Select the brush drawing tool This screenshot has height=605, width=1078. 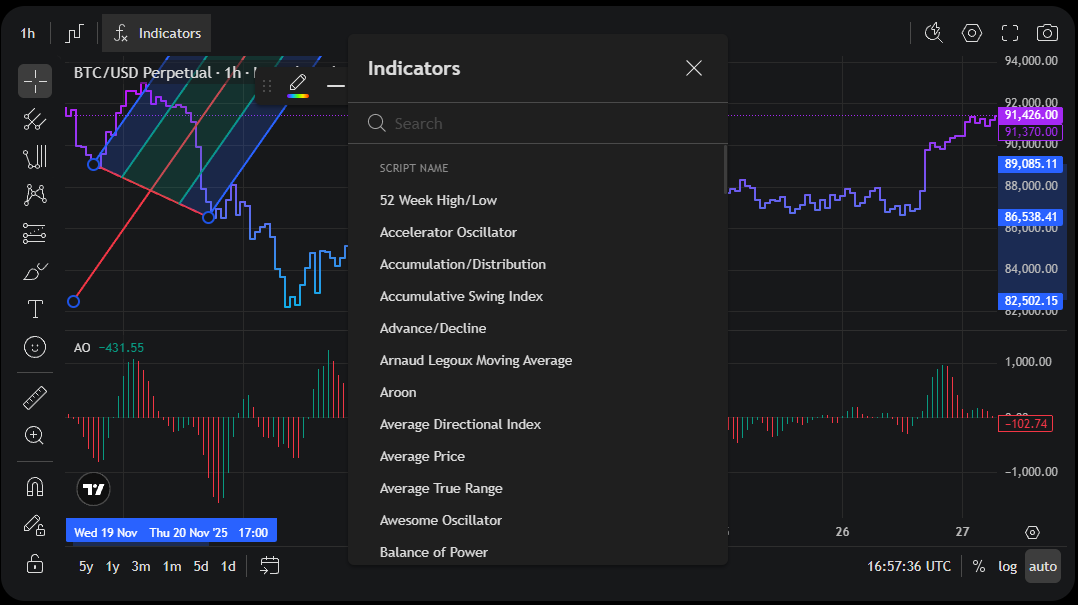35,271
